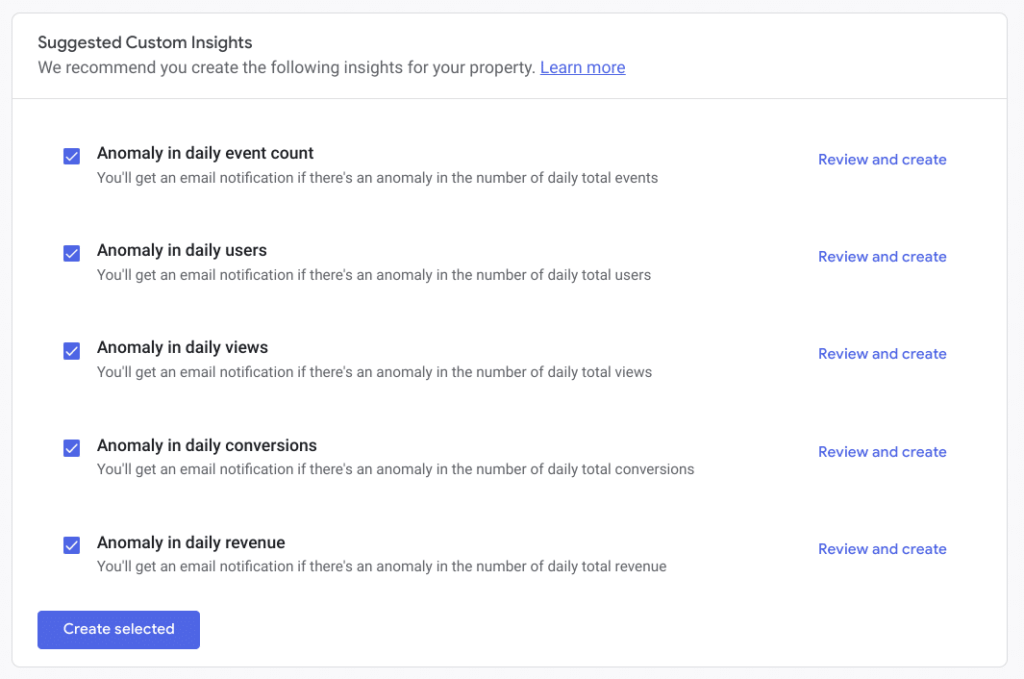Select the Anomaly in daily event count title
The width and height of the screenshot is (1024, 679).
[204, 153]
